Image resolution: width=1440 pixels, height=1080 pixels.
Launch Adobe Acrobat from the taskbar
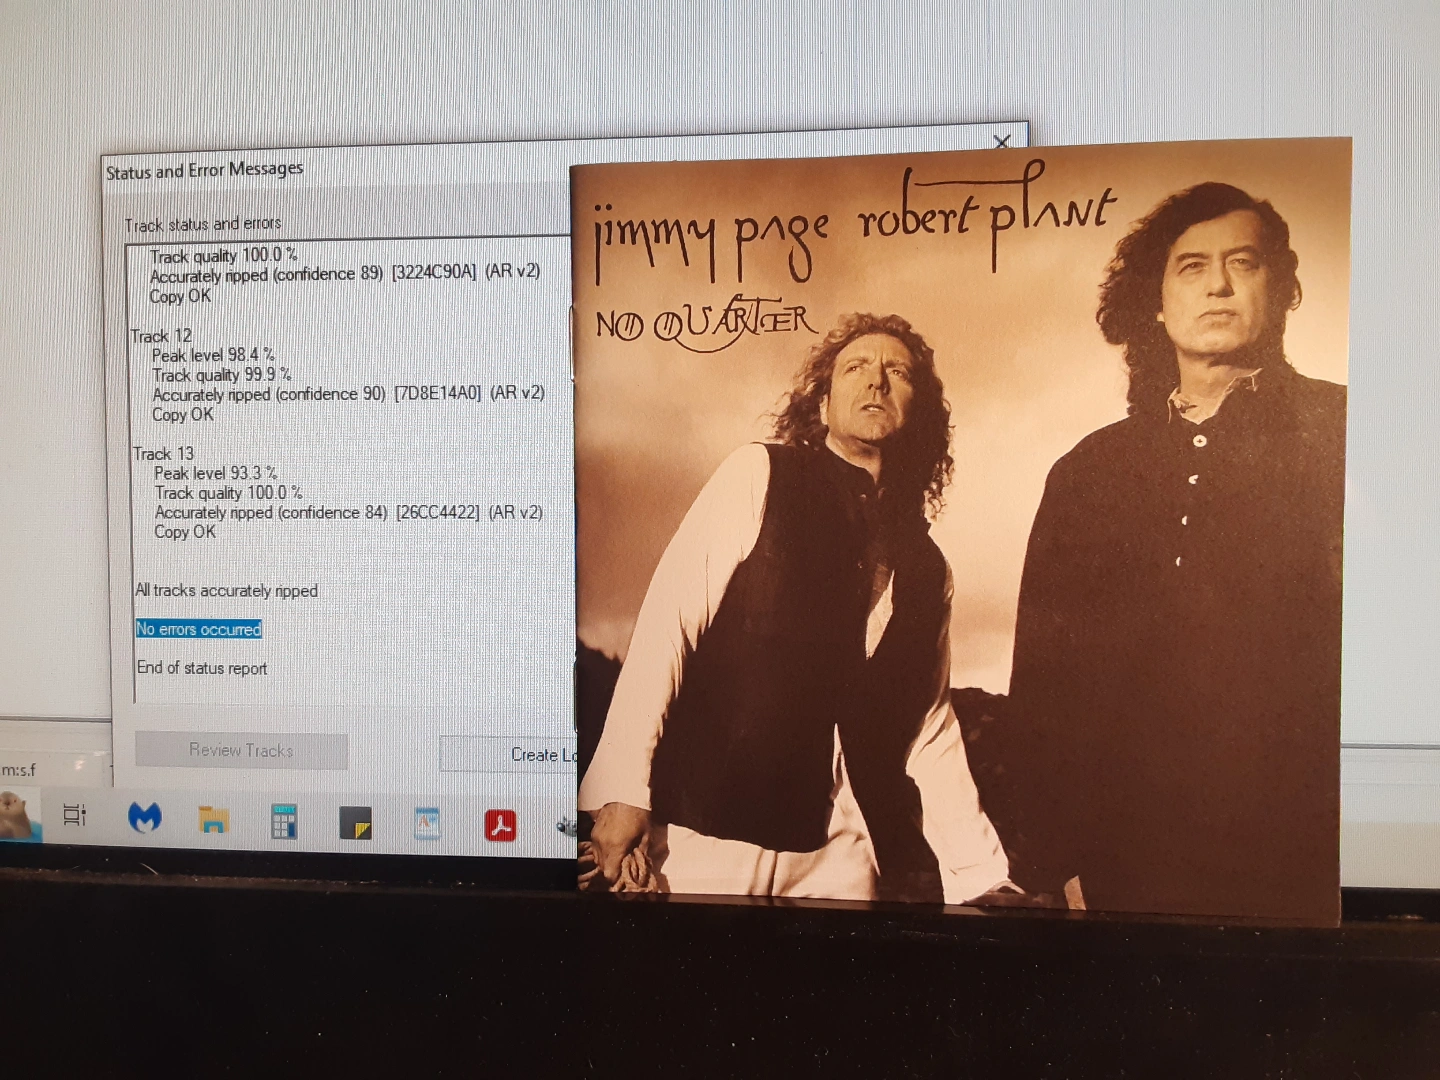tap(500, 826)
